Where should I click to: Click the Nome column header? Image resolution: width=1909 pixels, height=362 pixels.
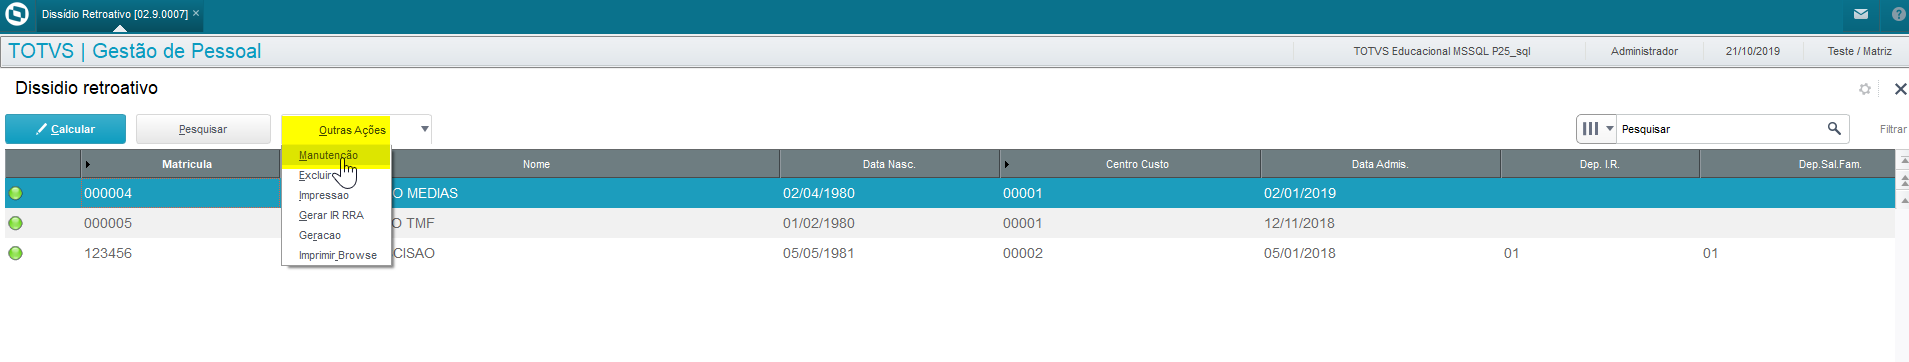click(536, 164)
